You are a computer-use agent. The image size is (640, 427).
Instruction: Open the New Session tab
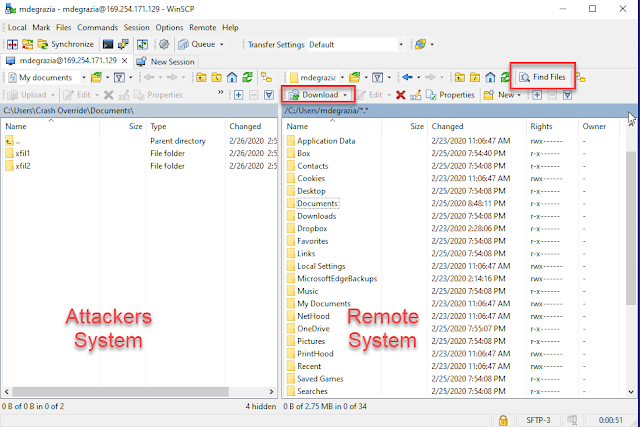coord(165,62)
